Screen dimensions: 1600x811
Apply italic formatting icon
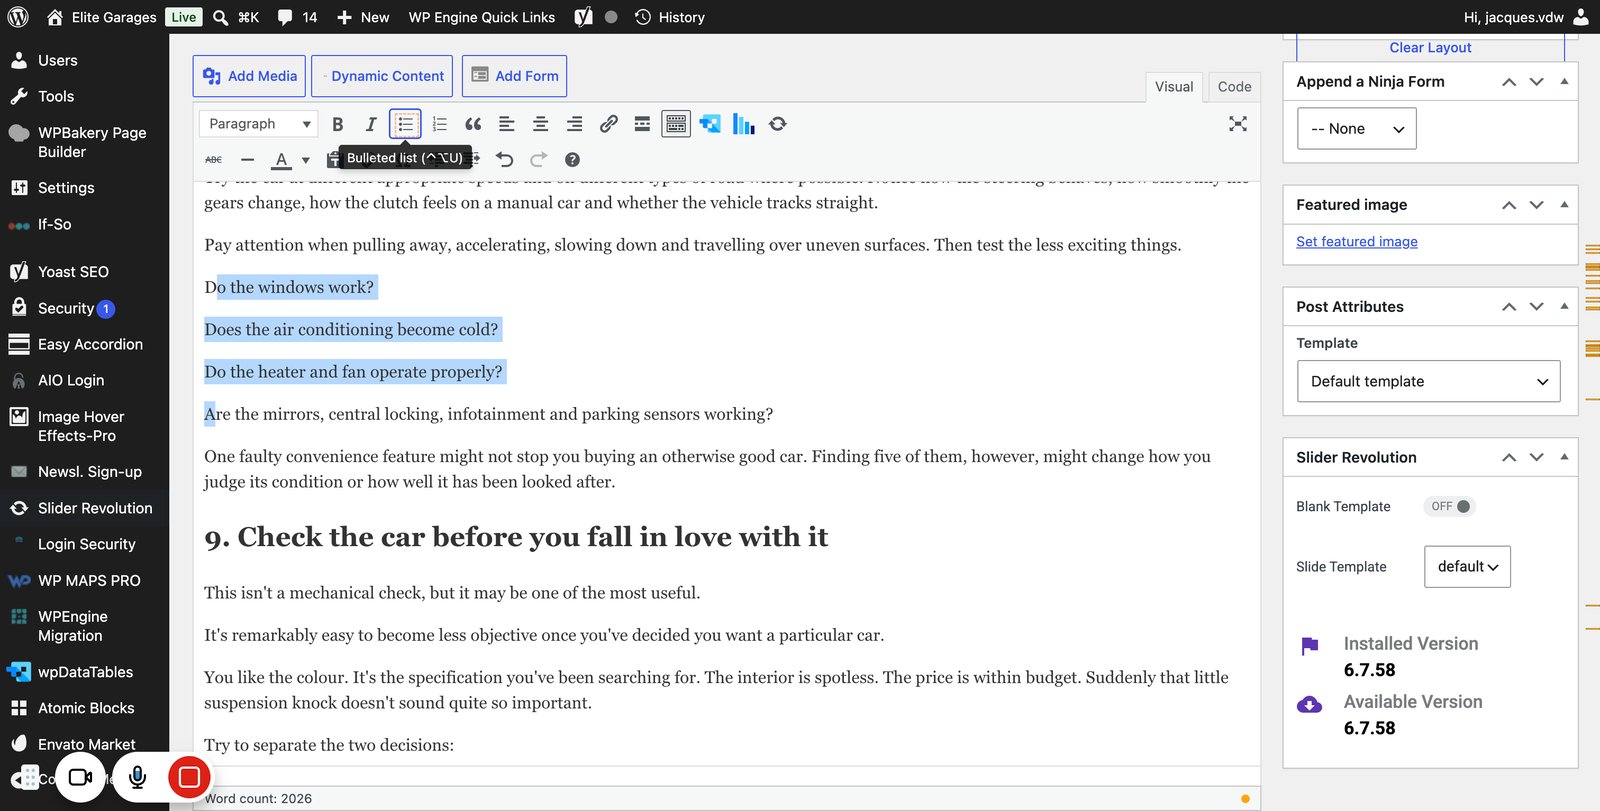pyautogui.click(x=371, y=124)
